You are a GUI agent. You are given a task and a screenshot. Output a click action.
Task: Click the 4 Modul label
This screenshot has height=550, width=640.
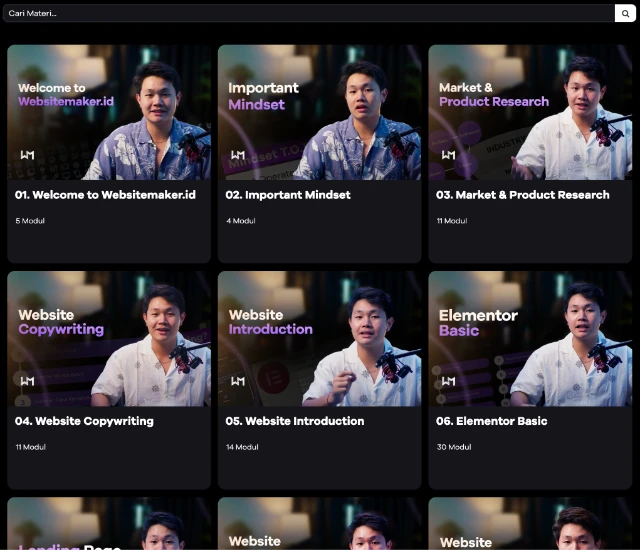[x=241, y=221]
